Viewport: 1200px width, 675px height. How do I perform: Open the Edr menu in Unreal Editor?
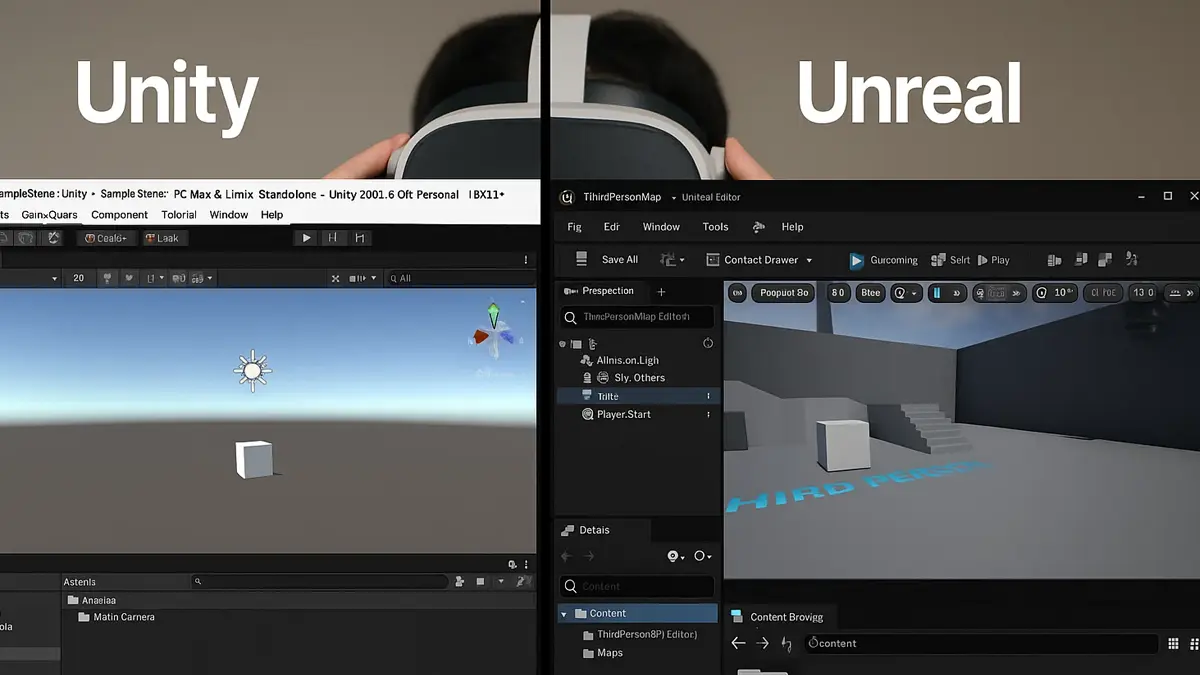click(x=612, y=227)
